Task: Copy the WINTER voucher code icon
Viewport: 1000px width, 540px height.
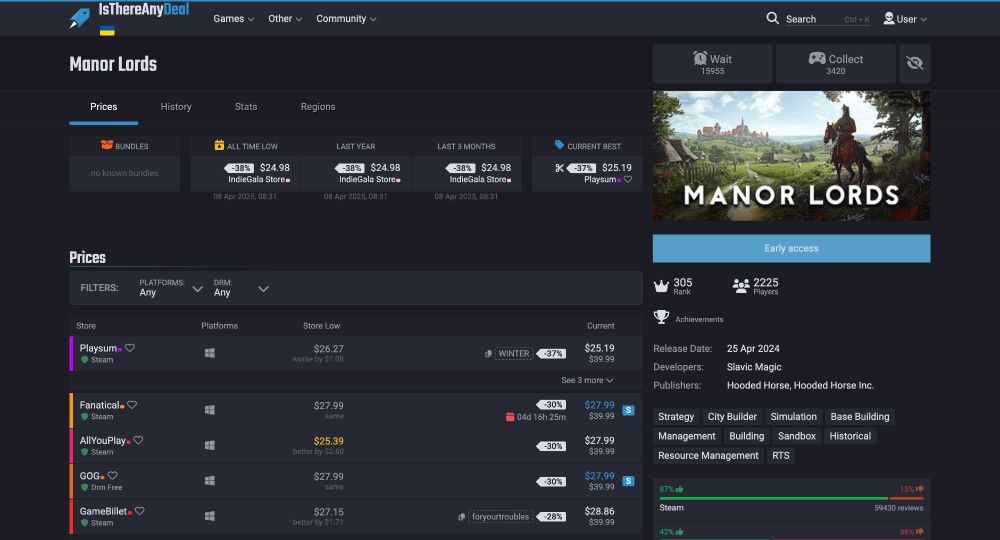Action: [488, 353]
